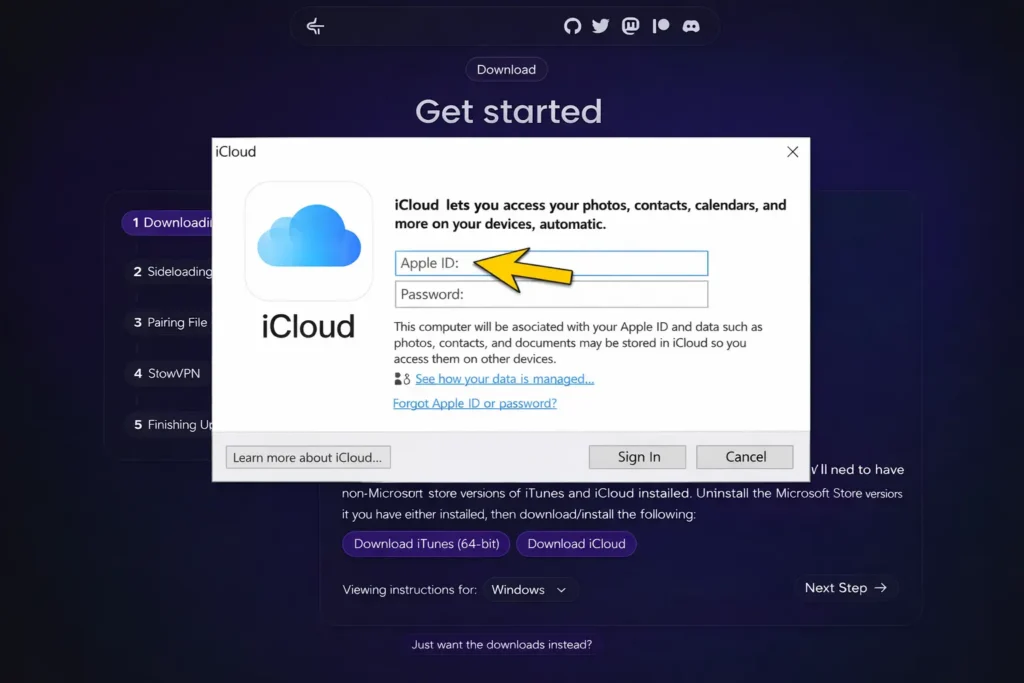The width and height of the screenshot is (1024, 683).
Task: Go to step 4 StowVPN
Action: coord(166,374)
